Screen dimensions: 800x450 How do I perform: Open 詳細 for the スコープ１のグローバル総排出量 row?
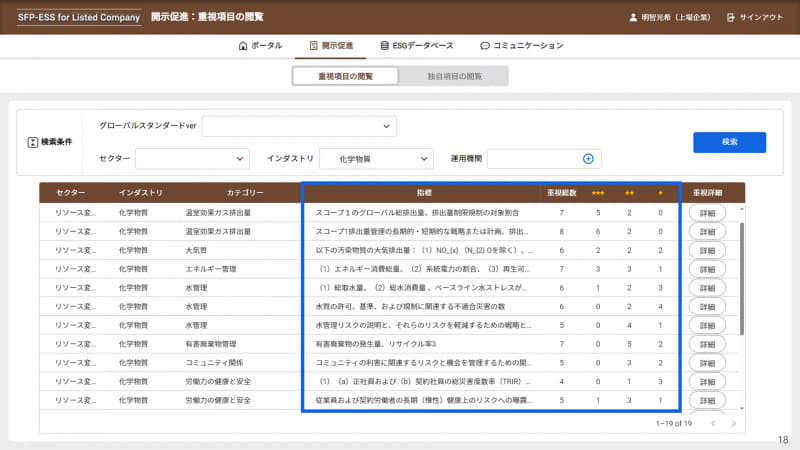click(707, 213)
